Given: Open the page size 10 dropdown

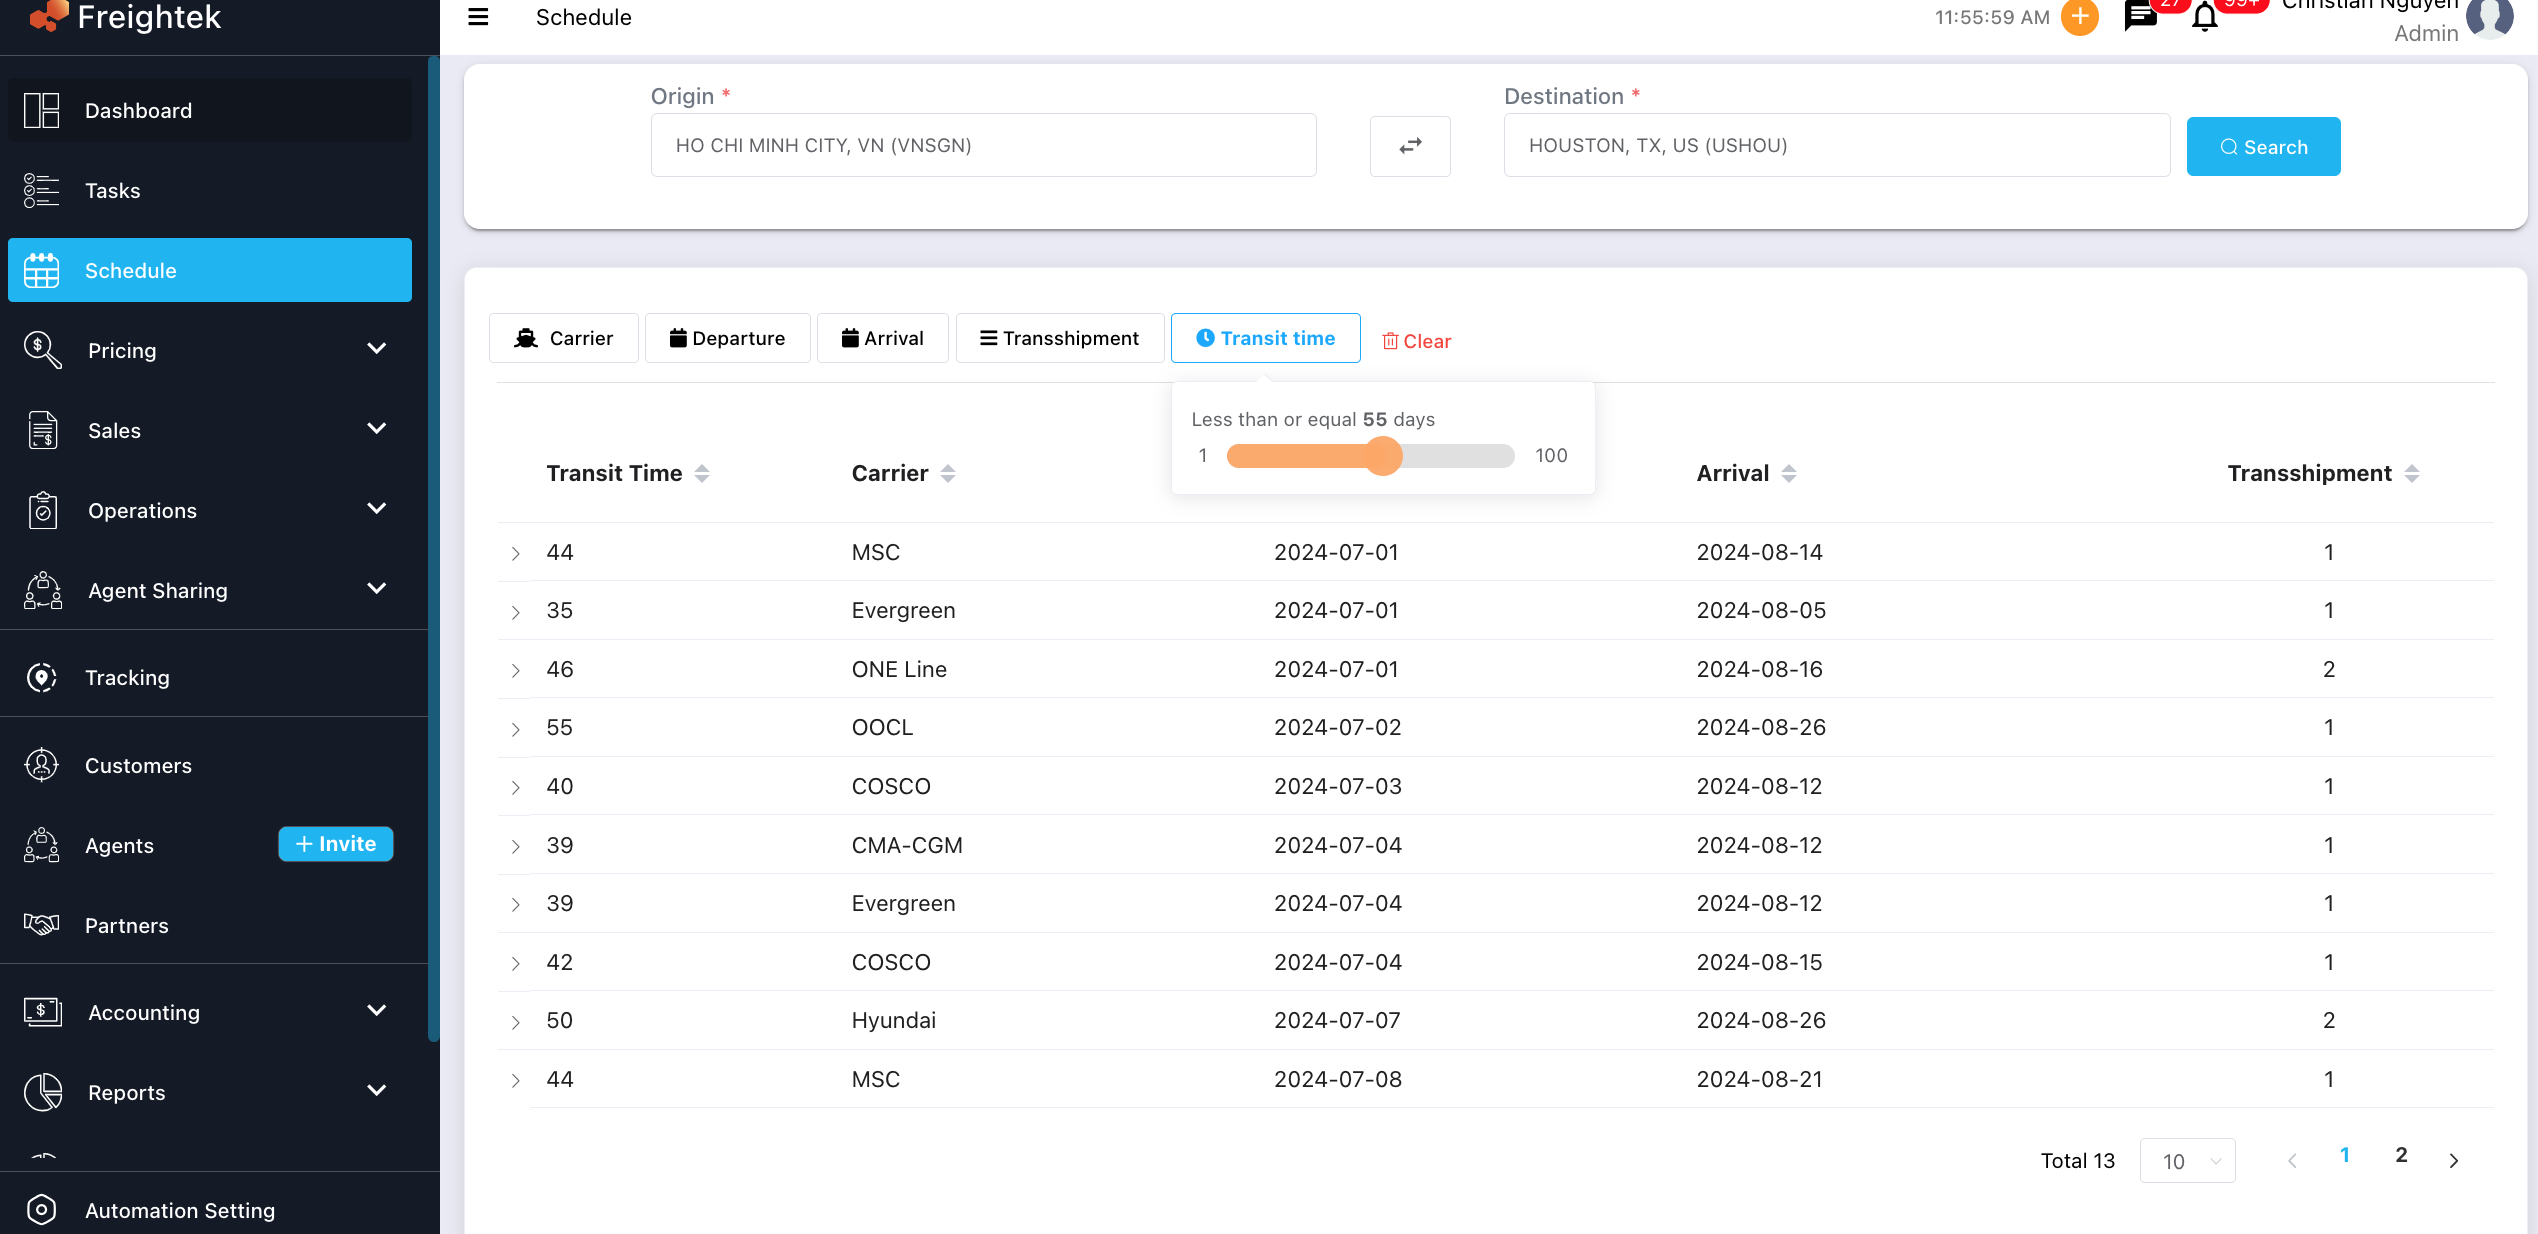Looking at the screenshot, I should (2187, 1161).
